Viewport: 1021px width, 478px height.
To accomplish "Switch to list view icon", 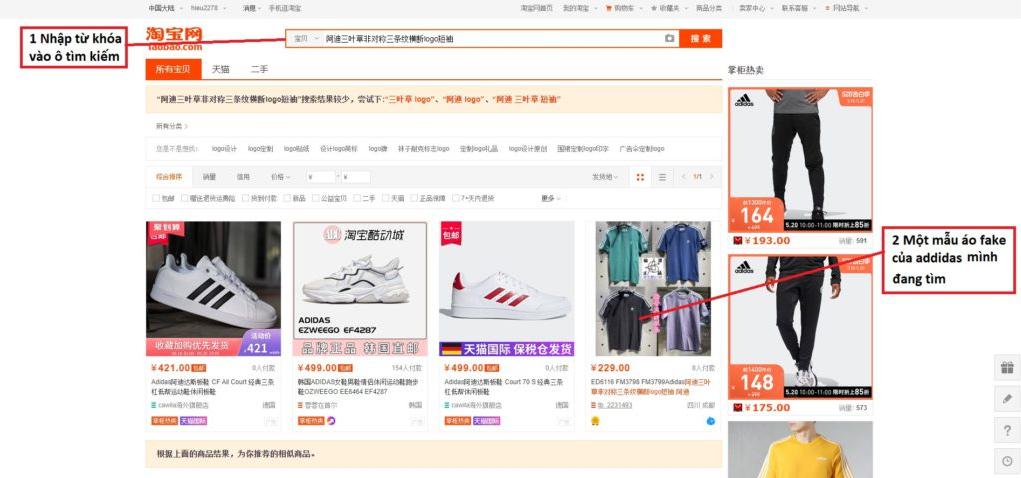I will (x=662, y=177).
